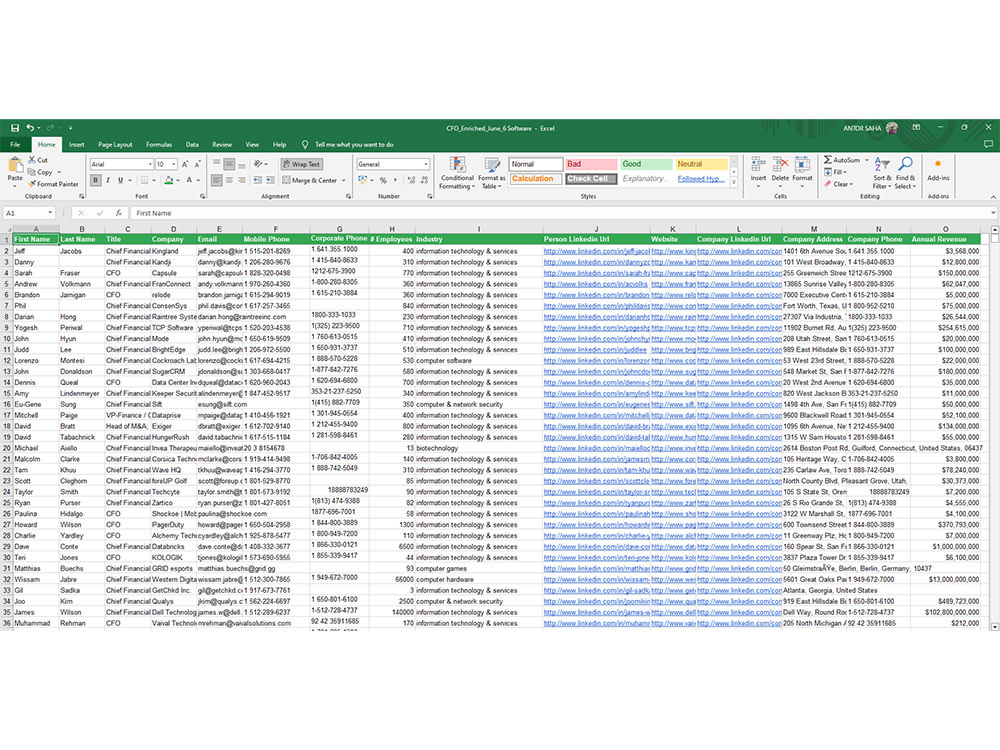Viewport: 1000px width, 750px height.
Task: Cut the selection with the scissors icon
Action: [33, 159]
